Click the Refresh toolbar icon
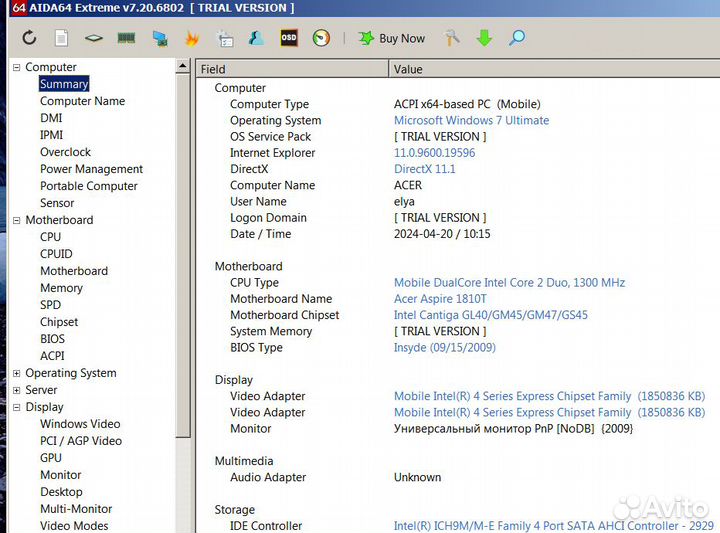720x533 pixels. 29,38
